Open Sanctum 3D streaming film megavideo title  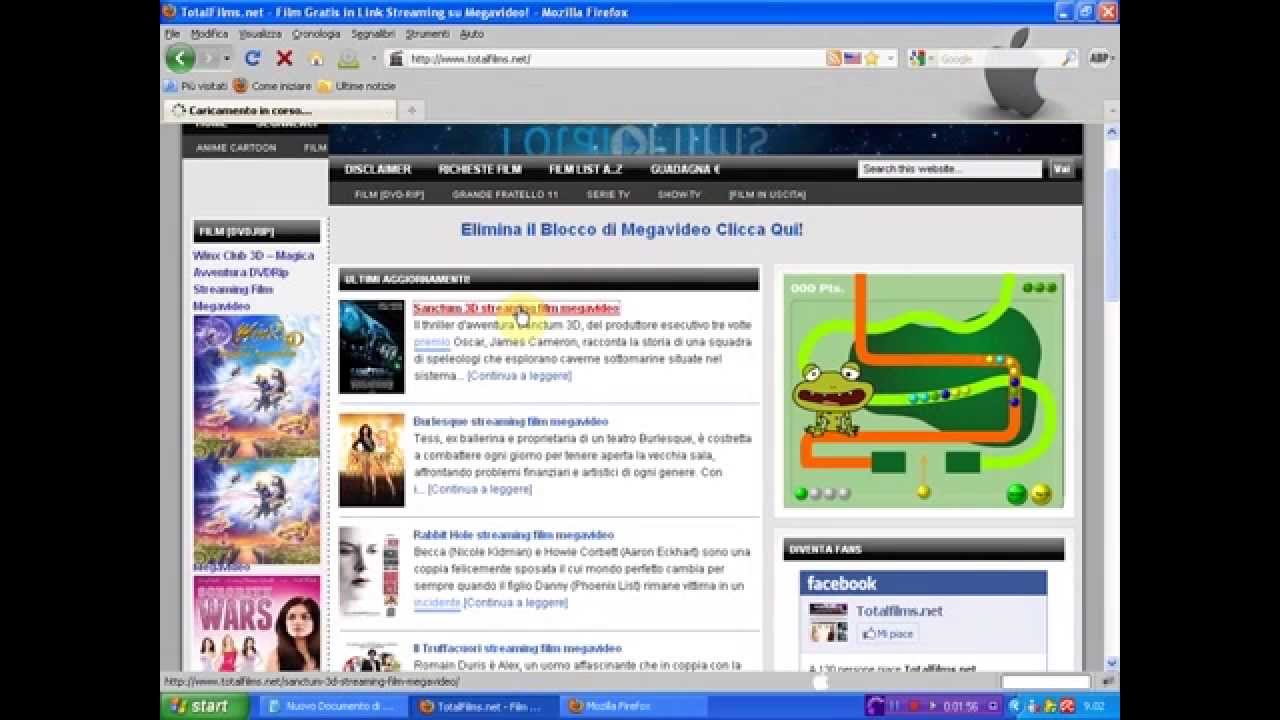(x=516, y=308)
